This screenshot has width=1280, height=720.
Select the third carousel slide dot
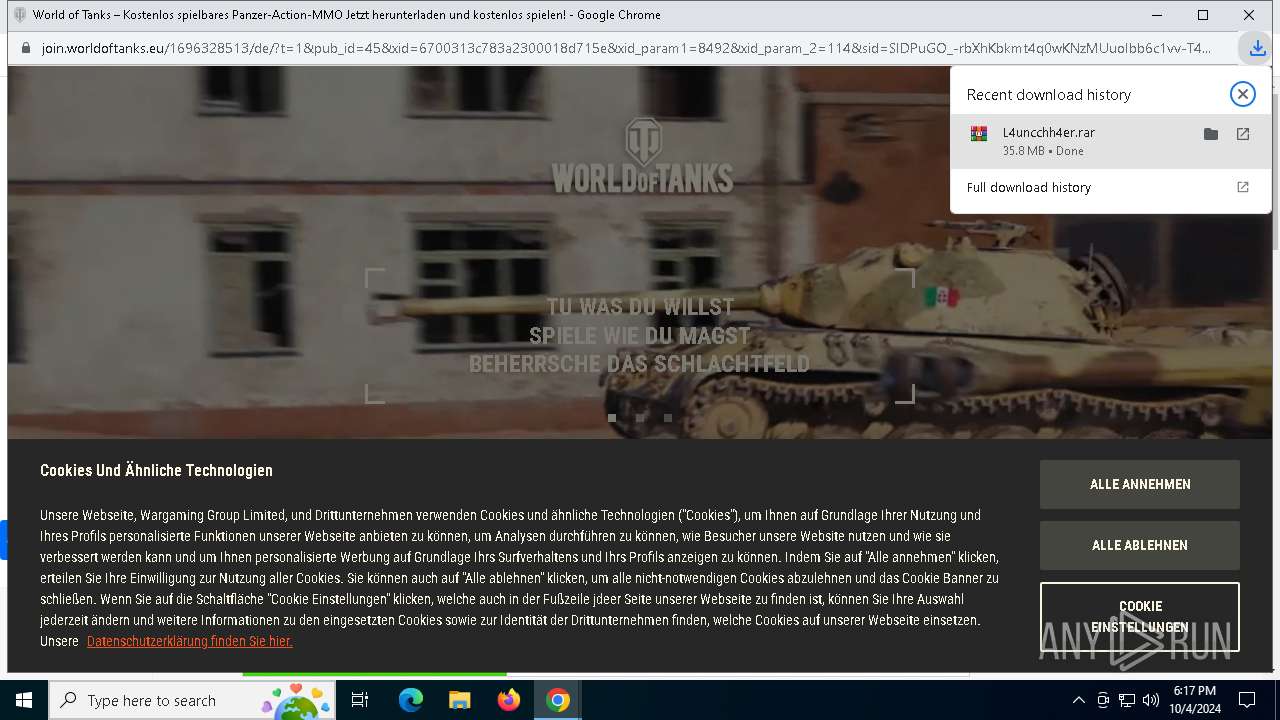[x=668, y=418]
